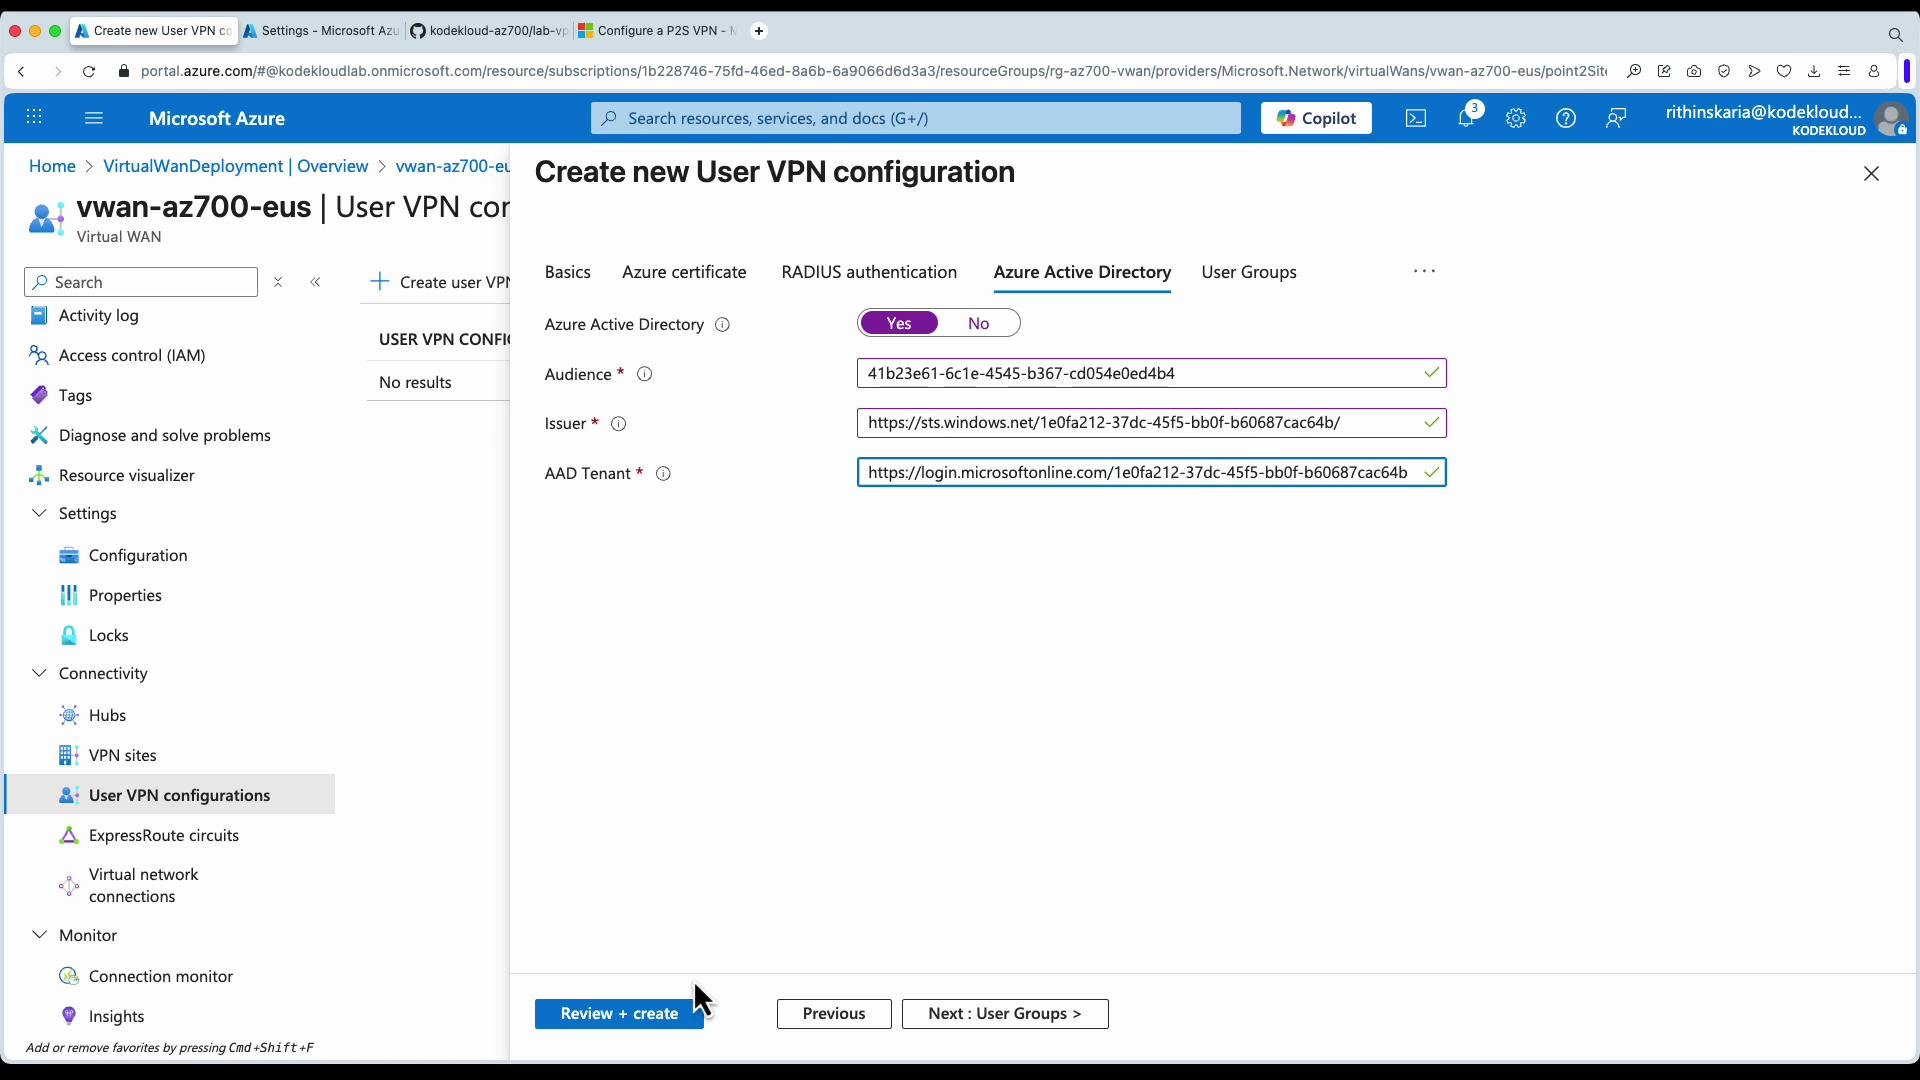Set Azure Active Directory toggle to No
1920x1080 pixels.
[979, 323]
